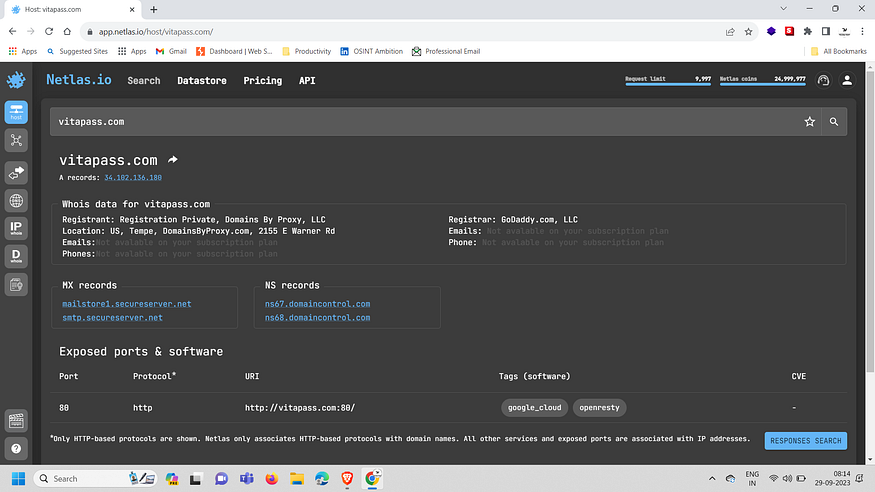875x492 pixels.
Task: Click the share arrow next to vitapass.com
Action: (x=173, y=160)
